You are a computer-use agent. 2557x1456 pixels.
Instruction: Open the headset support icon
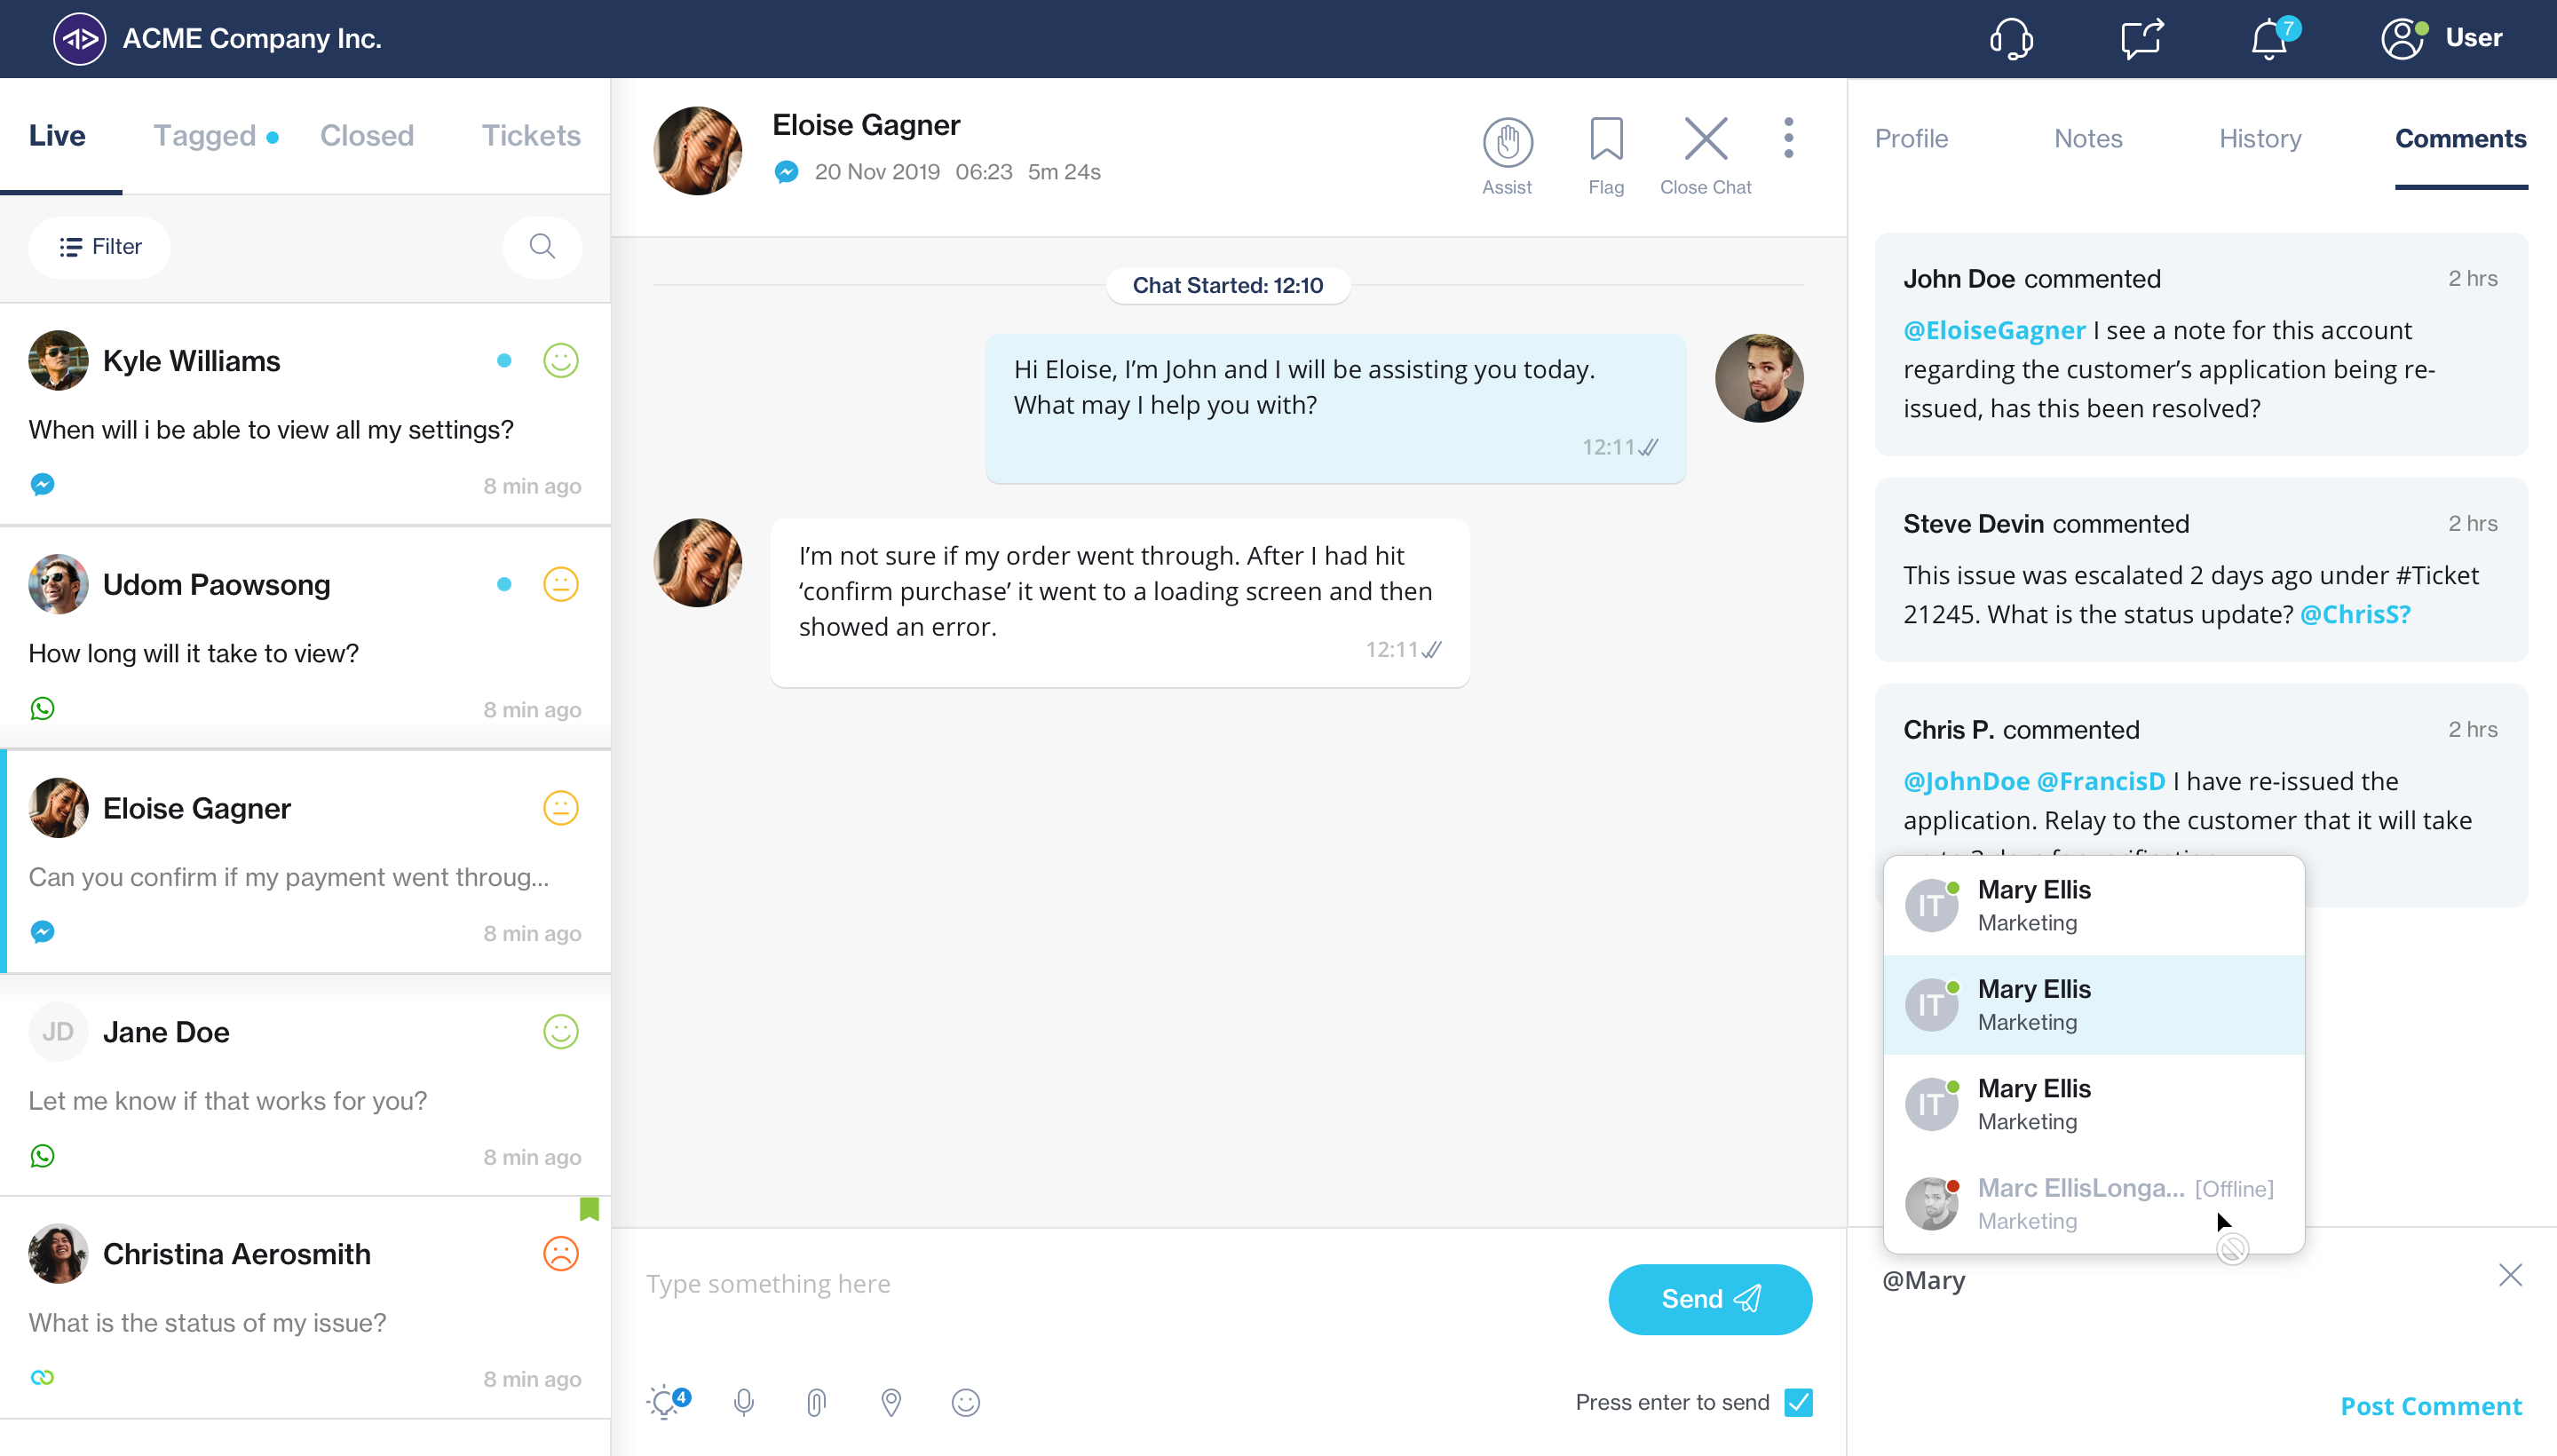tap(2010, 39)
